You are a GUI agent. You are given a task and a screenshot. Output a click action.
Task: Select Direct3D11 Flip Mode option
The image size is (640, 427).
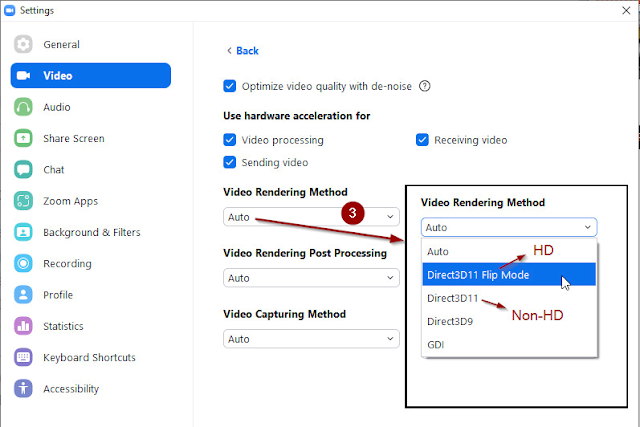(x=509, y=275)
